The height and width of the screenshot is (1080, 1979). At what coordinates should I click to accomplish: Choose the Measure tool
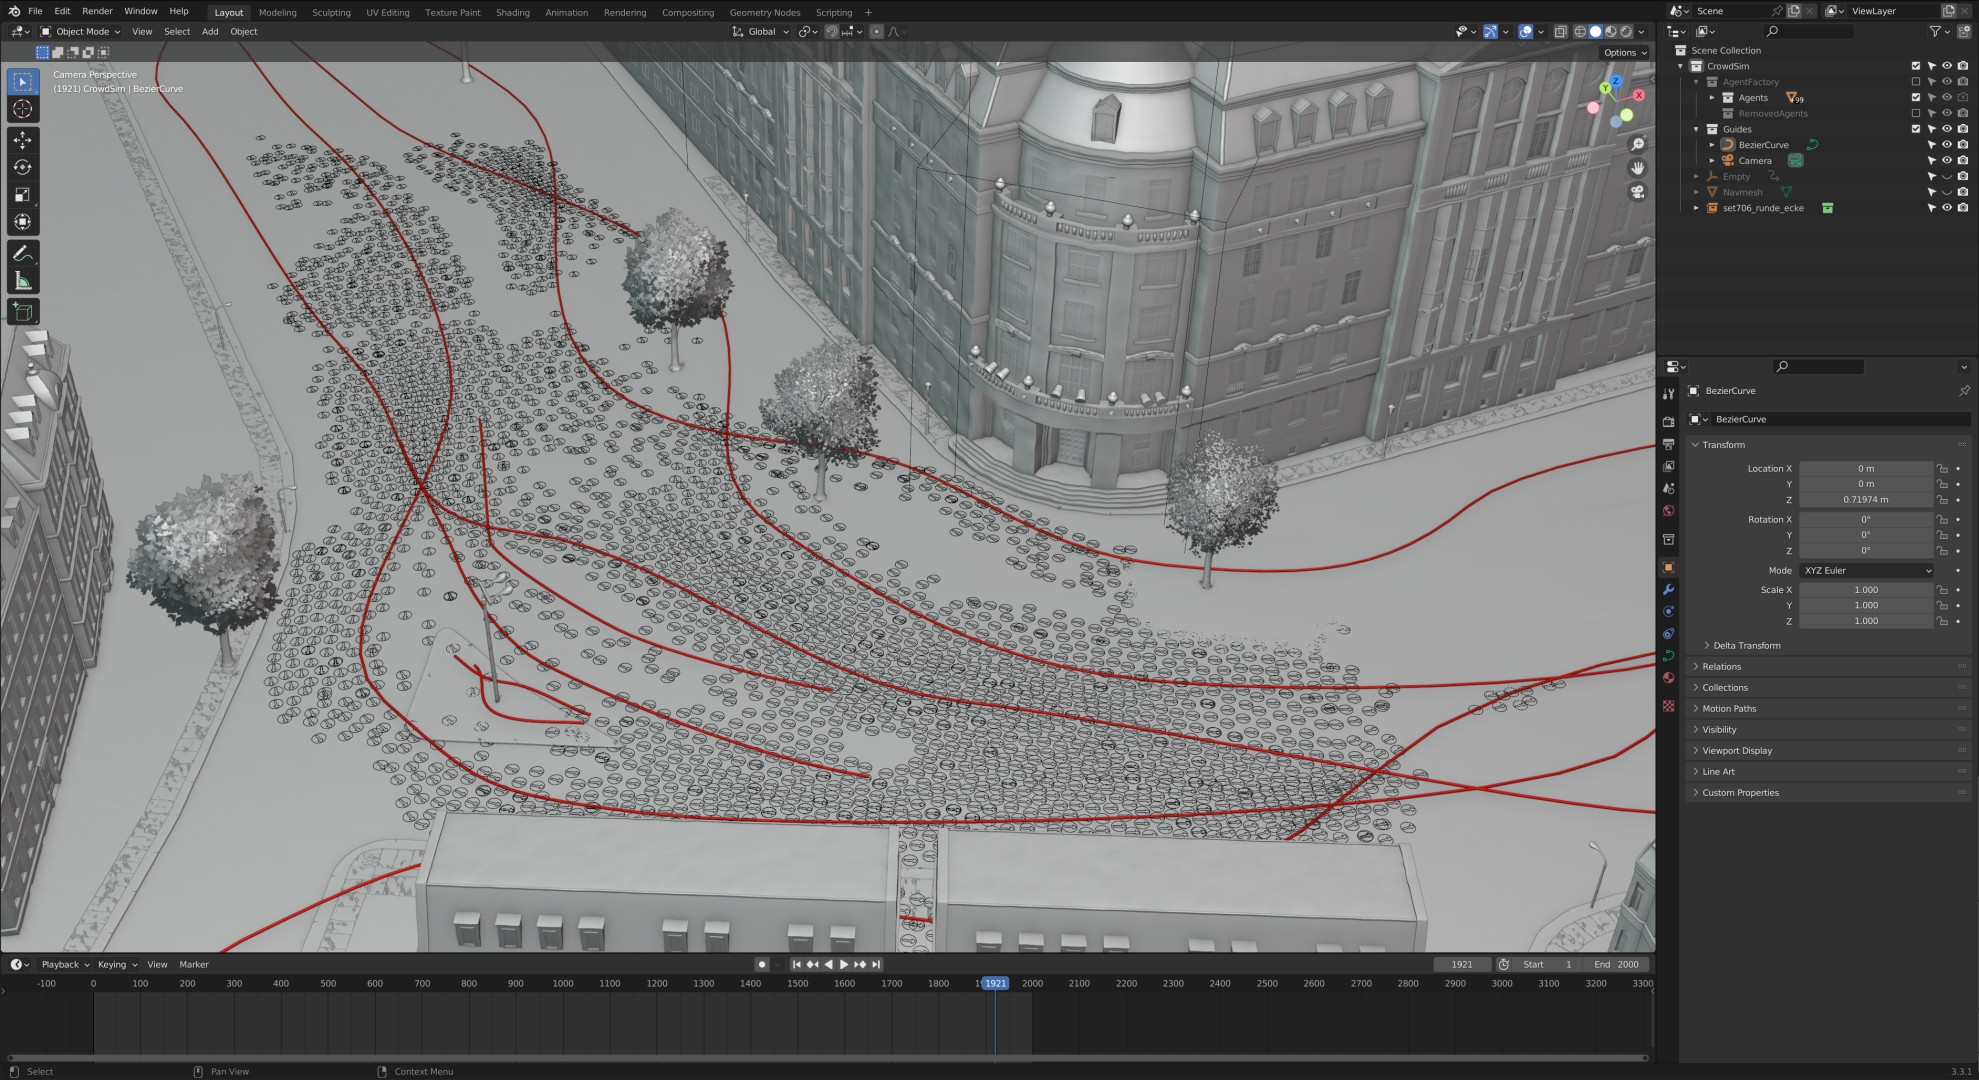[x=22, y=281]
